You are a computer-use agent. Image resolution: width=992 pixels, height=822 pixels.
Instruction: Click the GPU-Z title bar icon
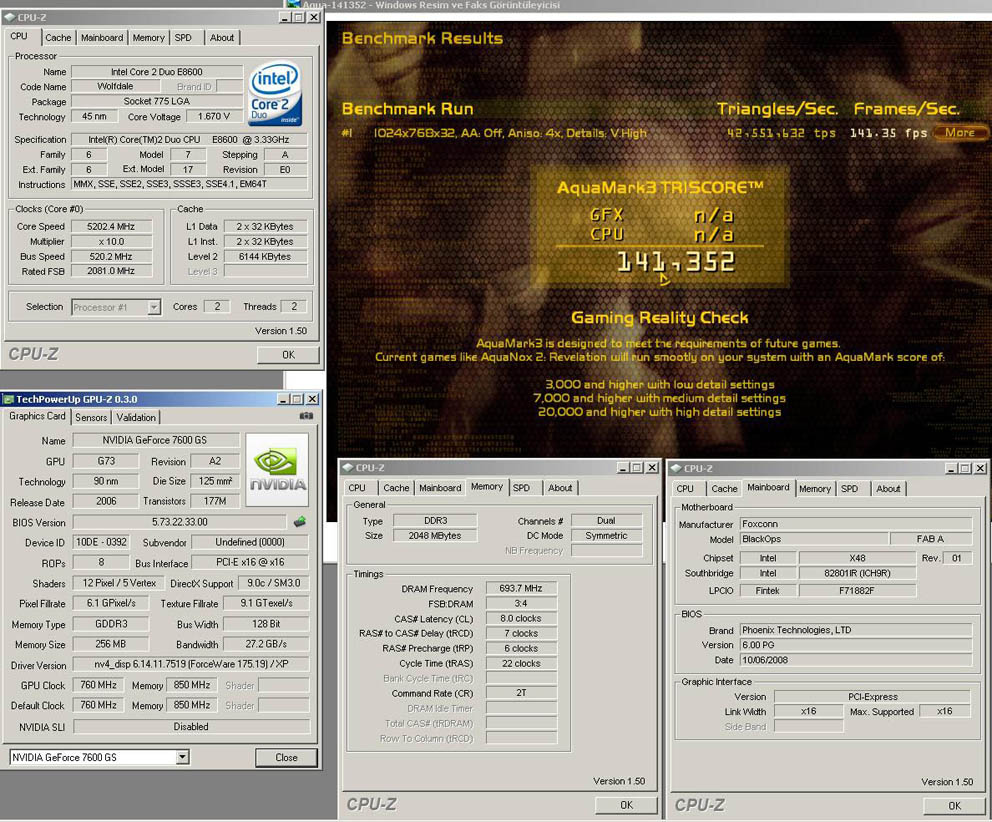[8, 399]
